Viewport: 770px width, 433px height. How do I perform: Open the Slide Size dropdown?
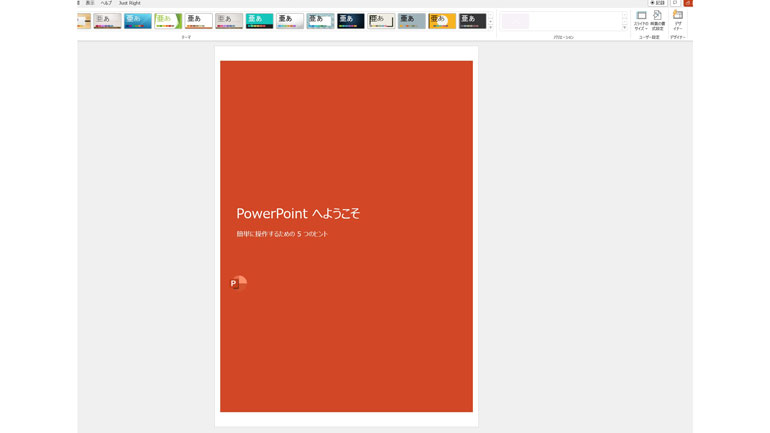[641, 21]
